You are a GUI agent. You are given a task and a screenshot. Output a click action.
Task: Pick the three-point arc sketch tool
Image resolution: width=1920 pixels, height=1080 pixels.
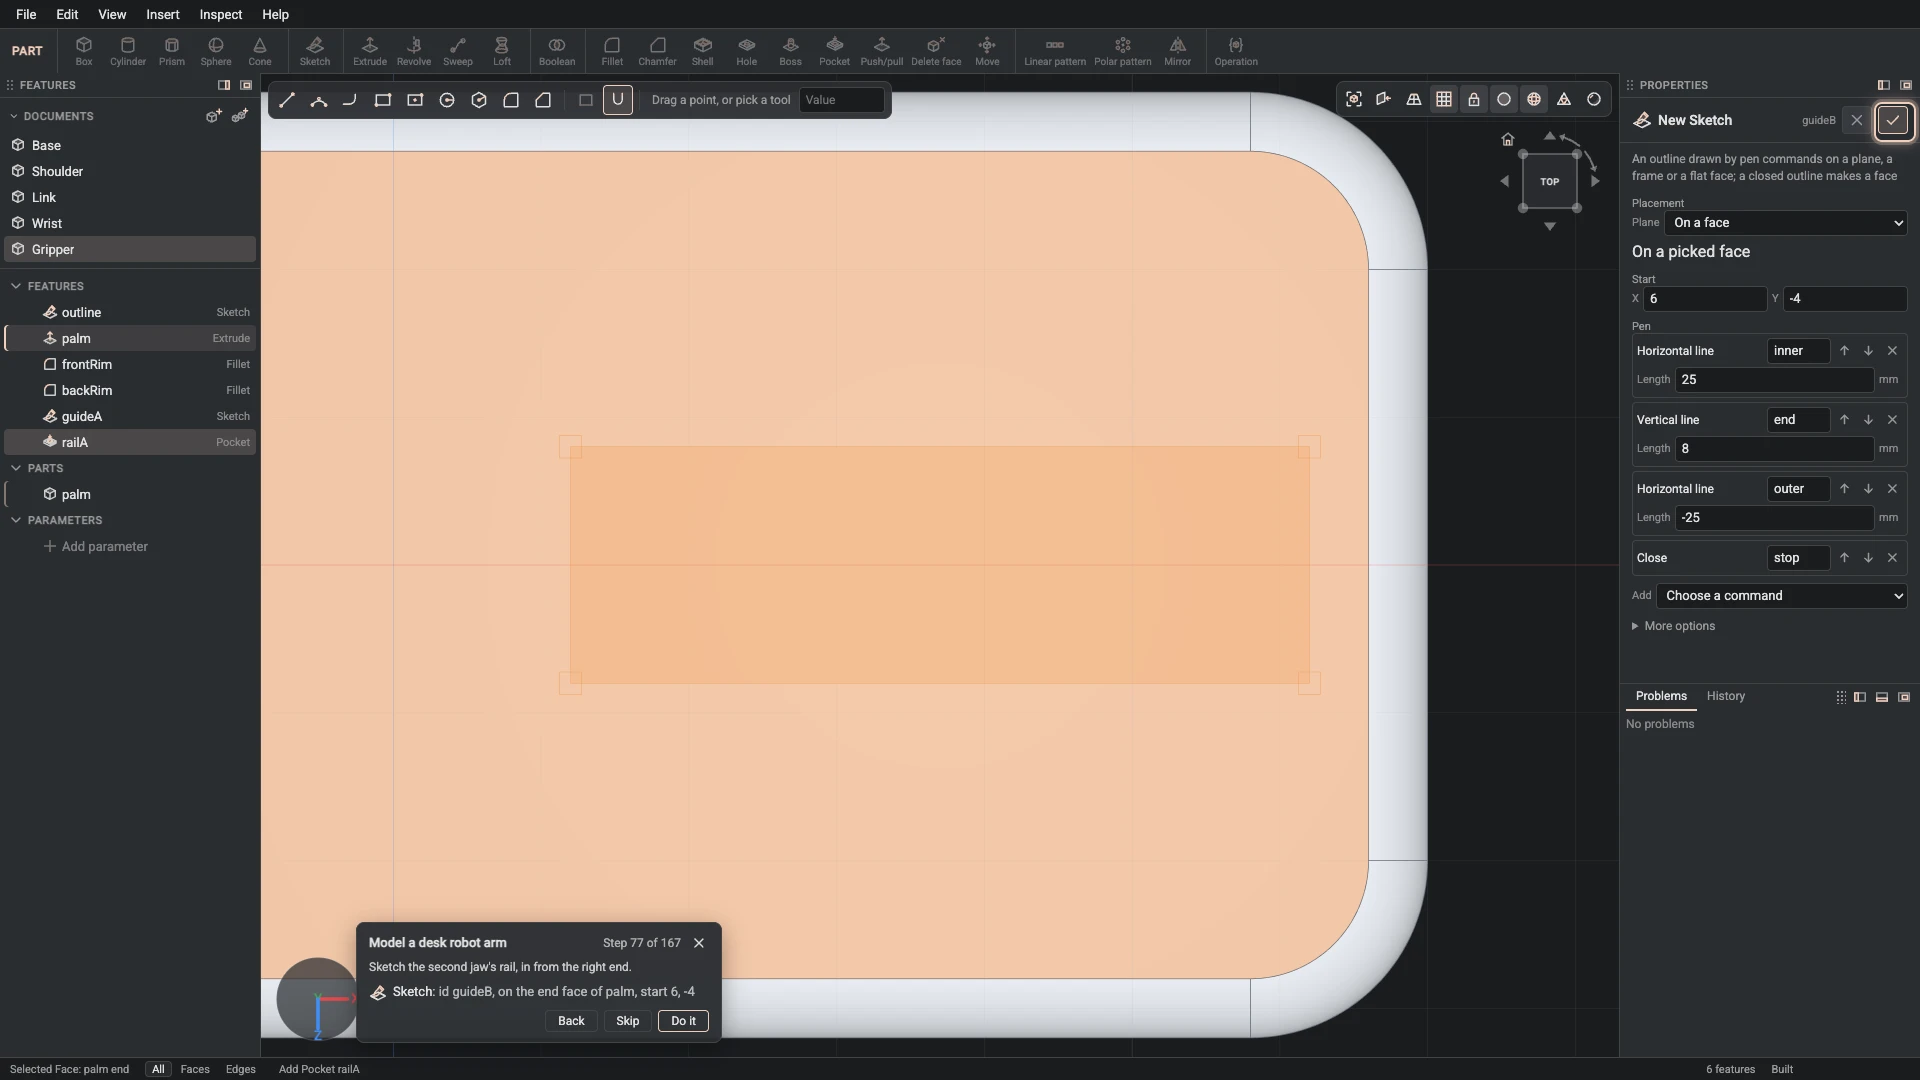click(319, 100)
